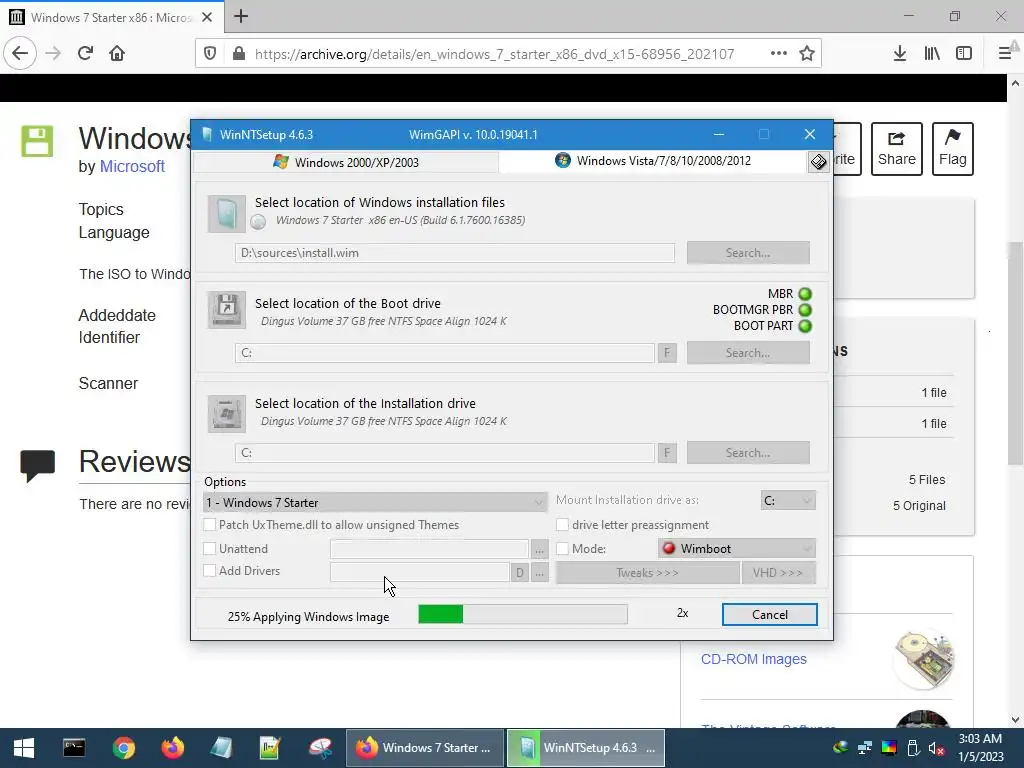Launch Chrome from the taskbar
Screen dimensions: 1024x768
pyautogui.click(x=123, y=748)
